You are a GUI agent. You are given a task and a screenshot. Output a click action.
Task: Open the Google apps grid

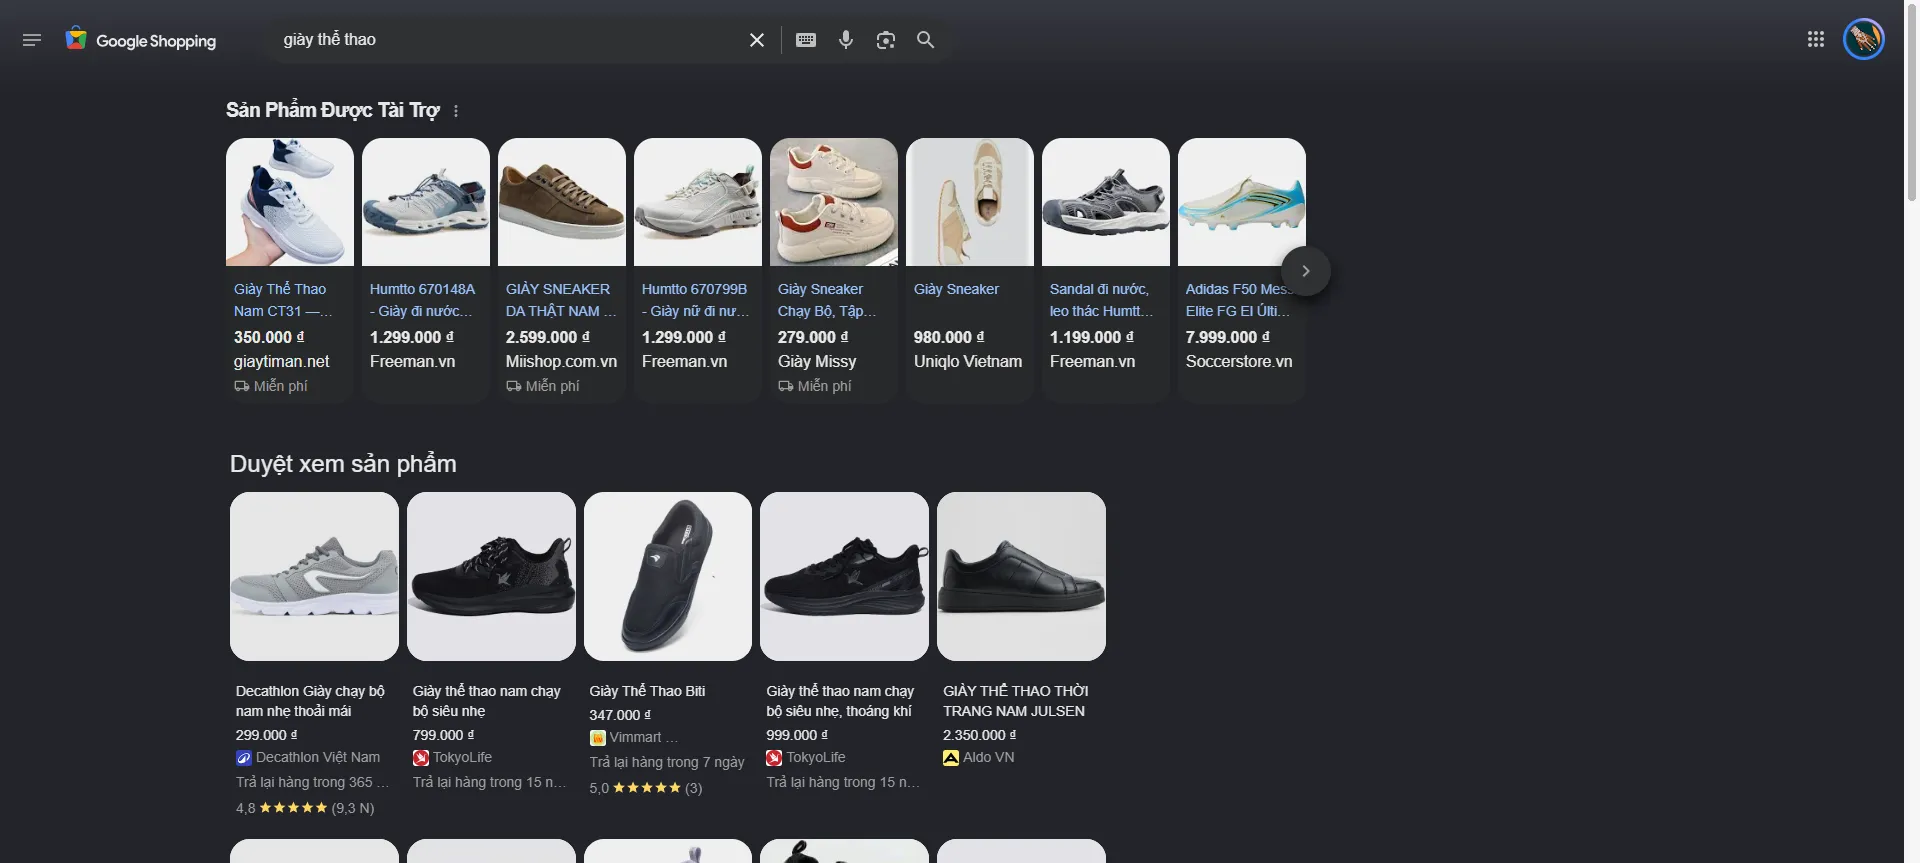coord(1816,40)
